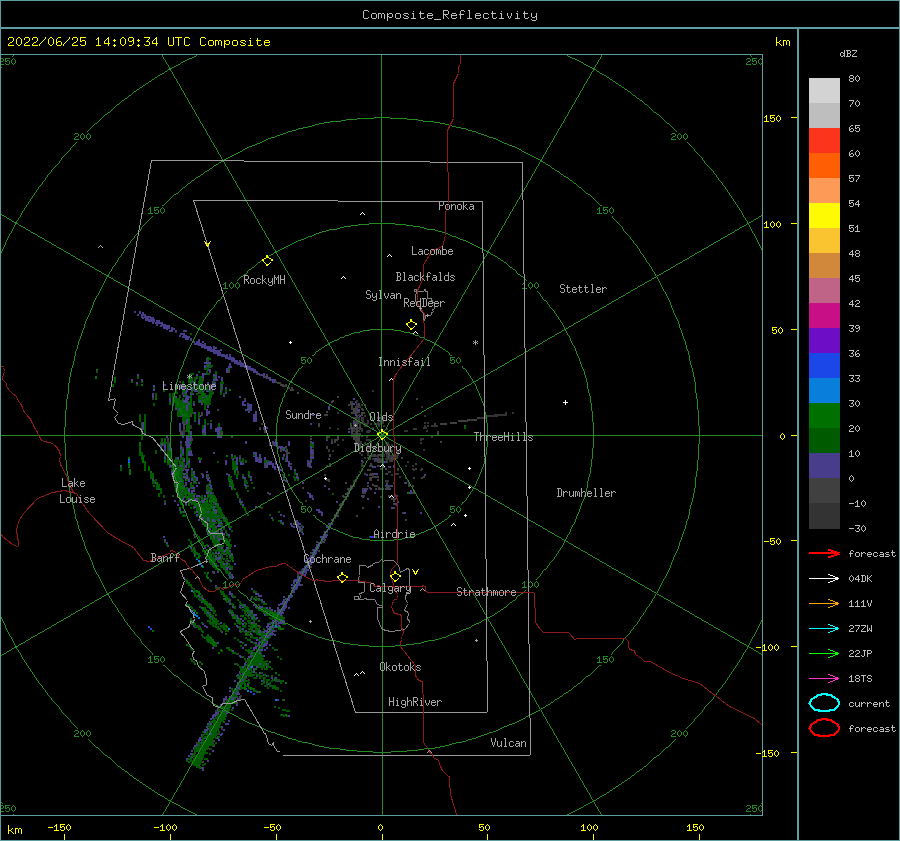The height and width of the screenshot is (841, 900).
Task: Click the magenta 18TS arrow icon
Action: pos(824,679)
